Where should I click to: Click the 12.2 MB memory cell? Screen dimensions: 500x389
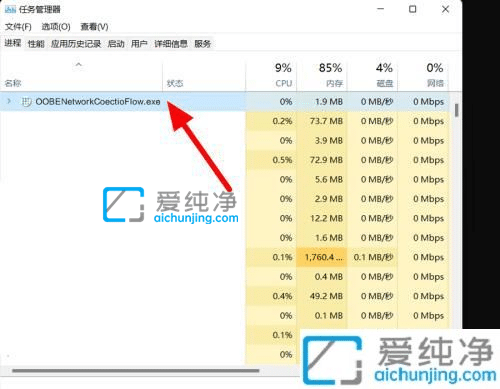[x=322, y=218]
